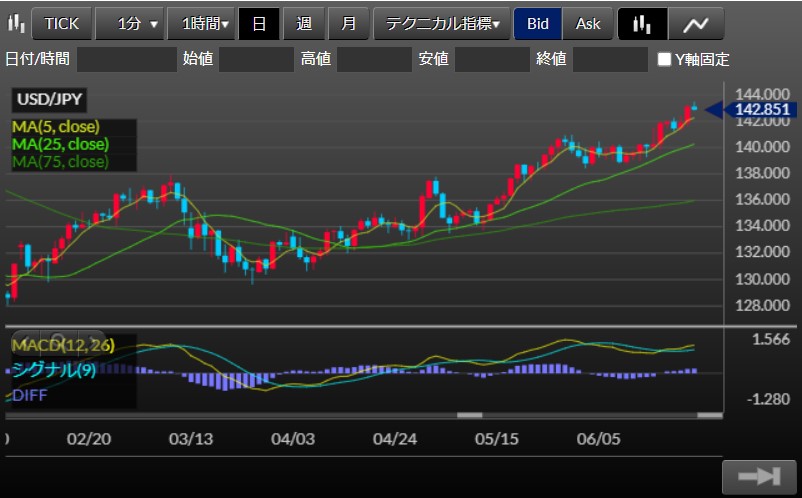The height and width of the screenshot is (498, 802).
Task: Open the テクニカル指標 indicators dropdown
Action: tap(442, 24)
